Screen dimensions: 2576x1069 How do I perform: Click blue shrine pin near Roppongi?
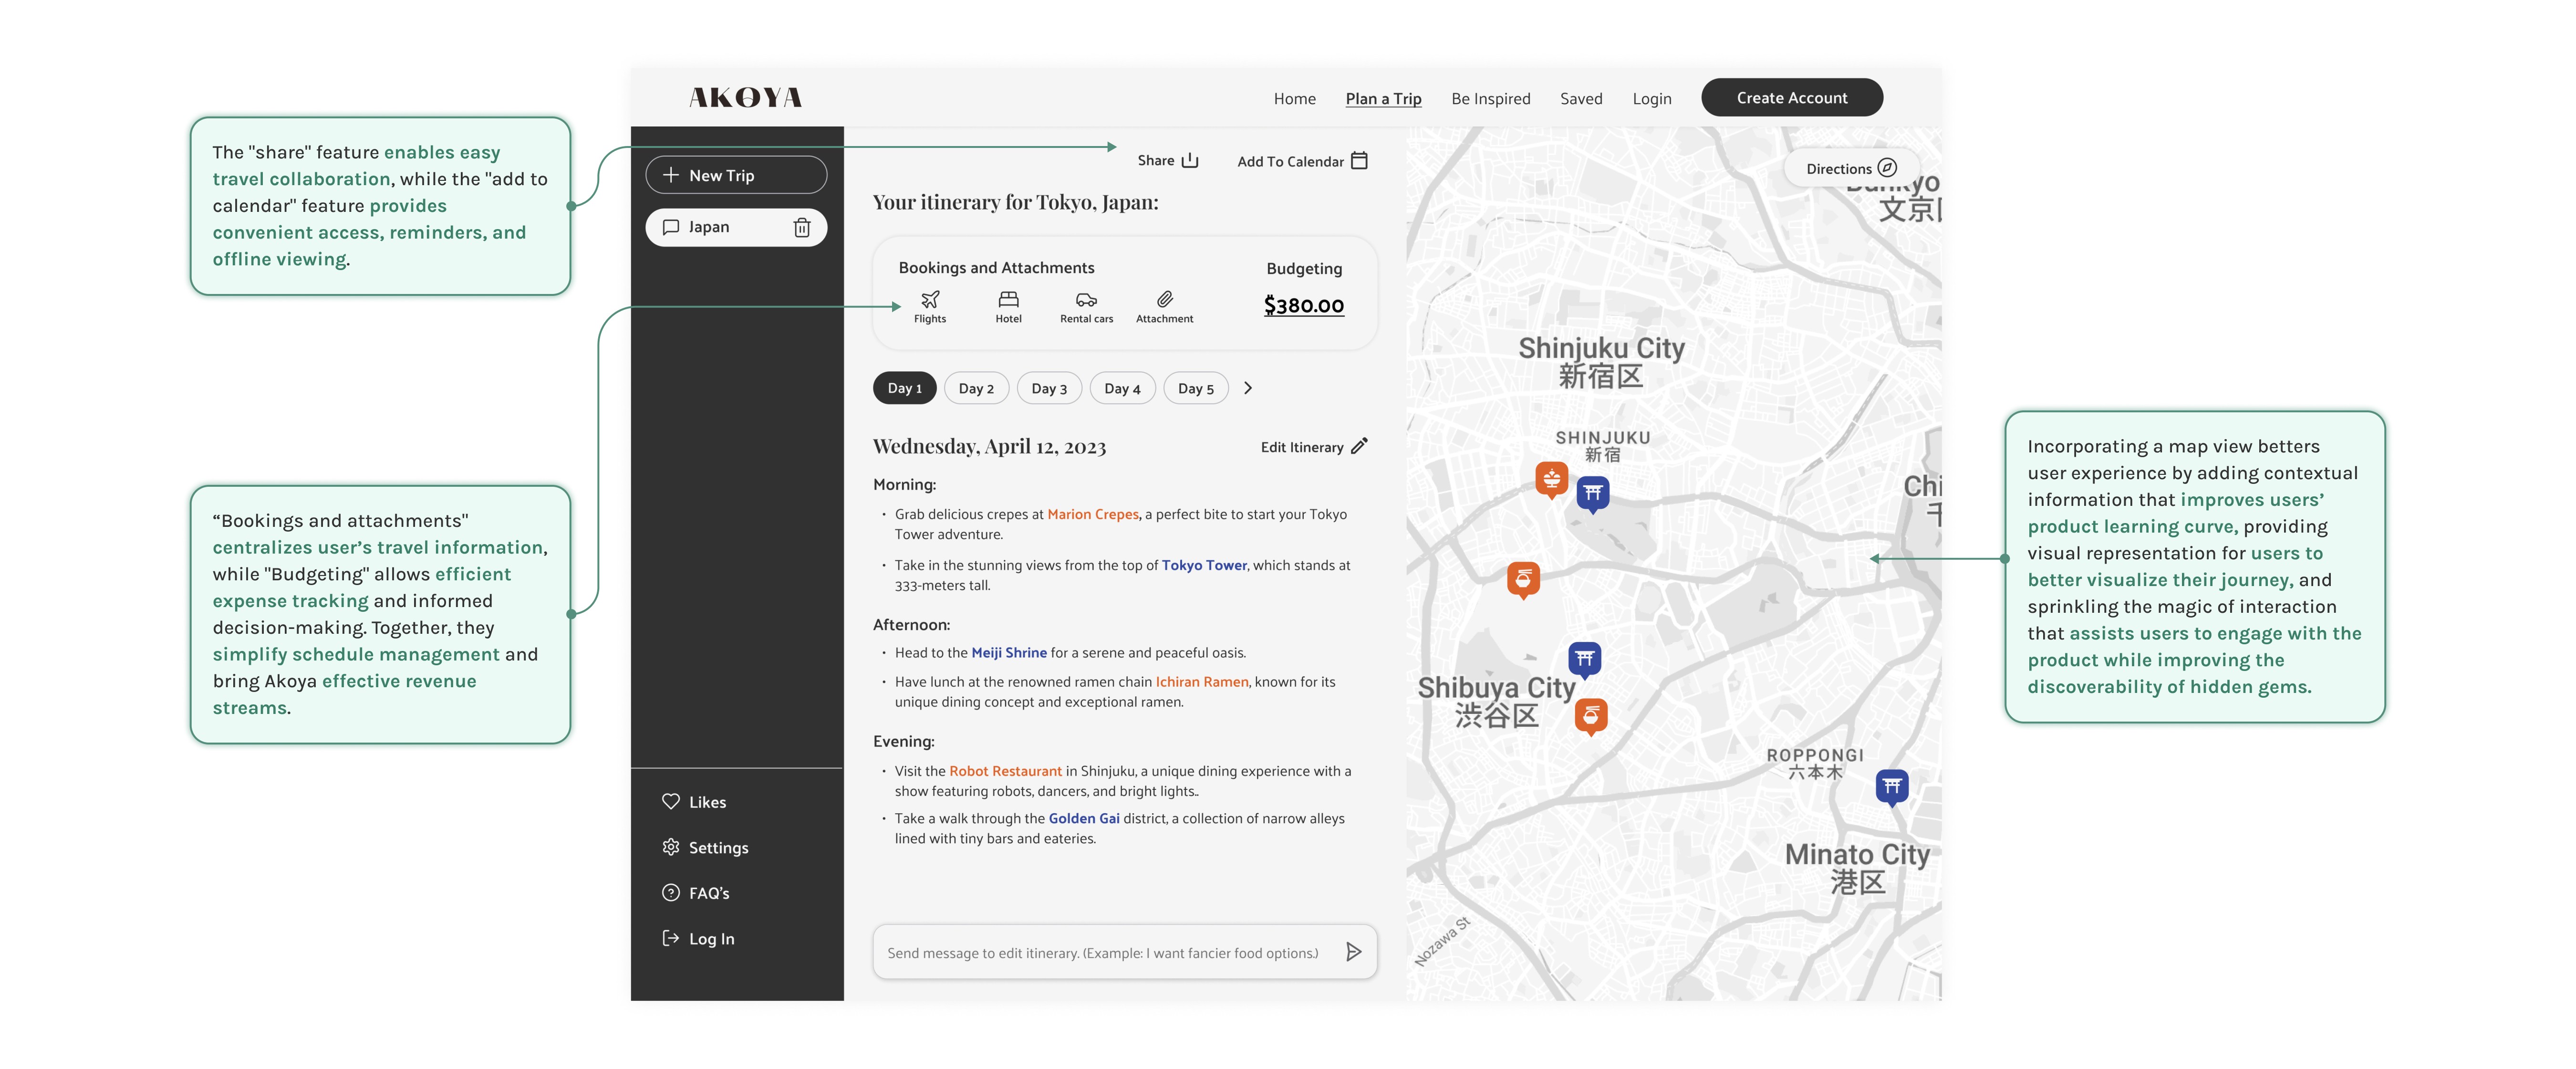1891,787
